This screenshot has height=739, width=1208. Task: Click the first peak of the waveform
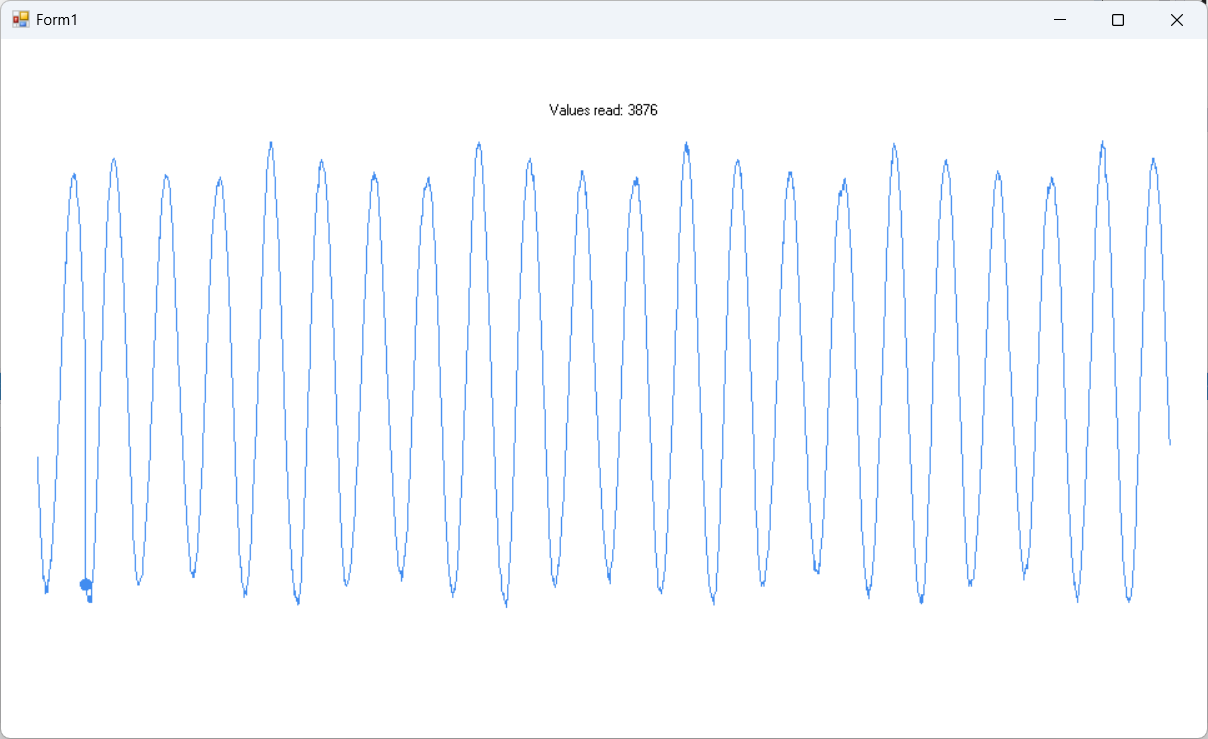click(x=74, y=175)
